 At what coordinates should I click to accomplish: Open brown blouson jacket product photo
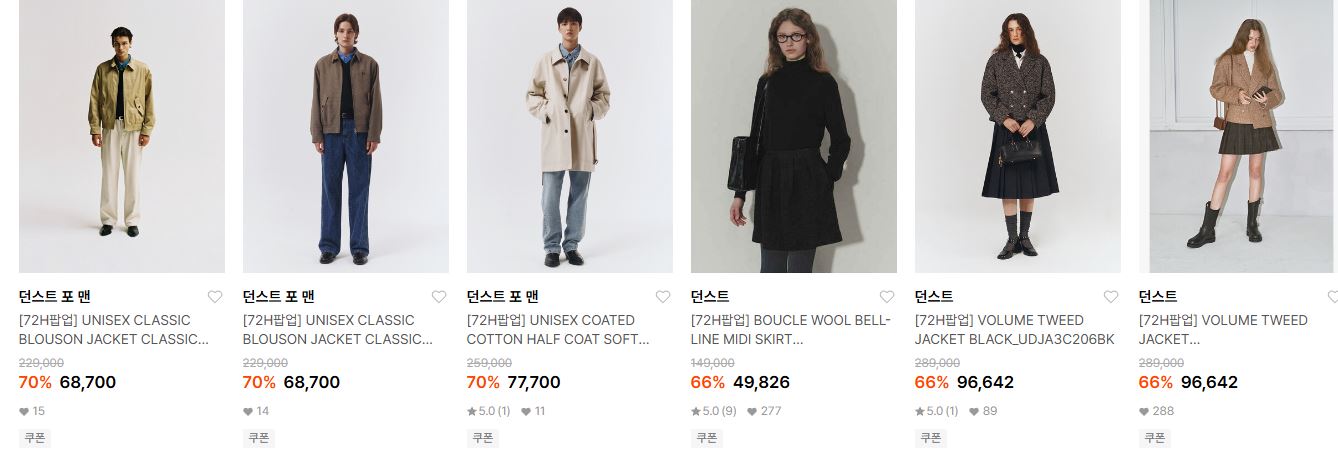[346, 136]
